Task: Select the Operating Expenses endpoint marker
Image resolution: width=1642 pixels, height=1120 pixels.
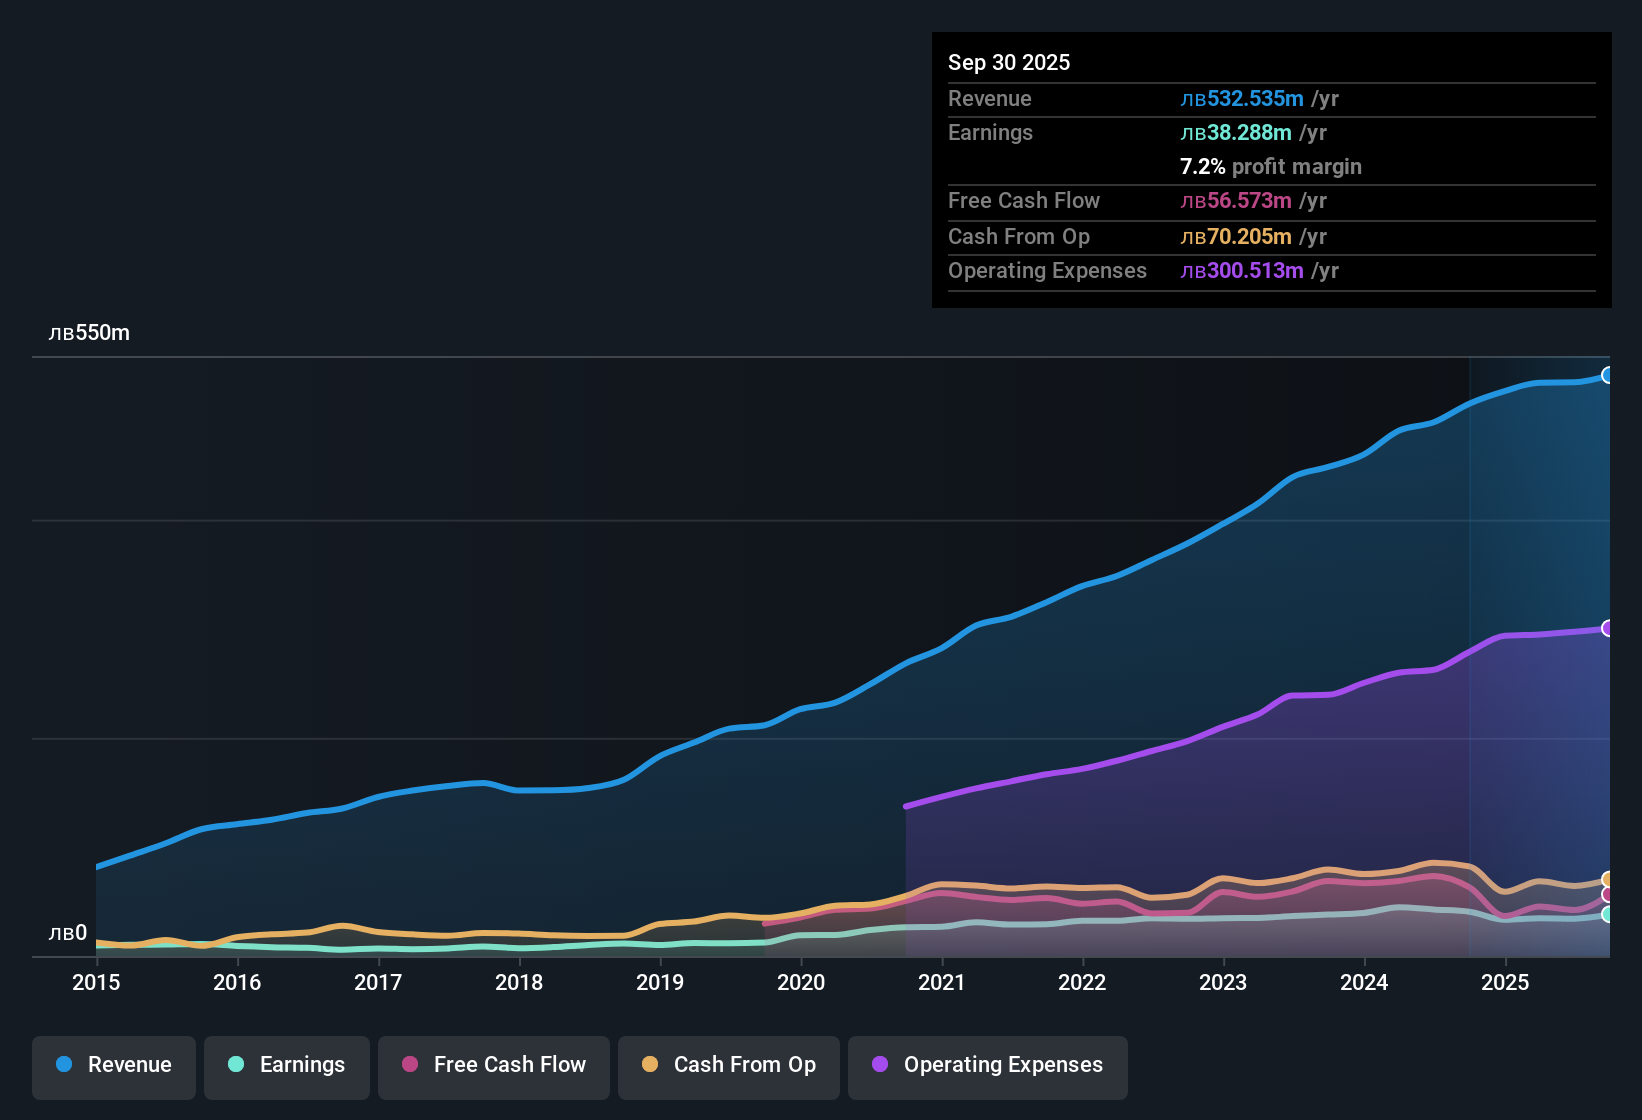Action: pos(1608,628)
